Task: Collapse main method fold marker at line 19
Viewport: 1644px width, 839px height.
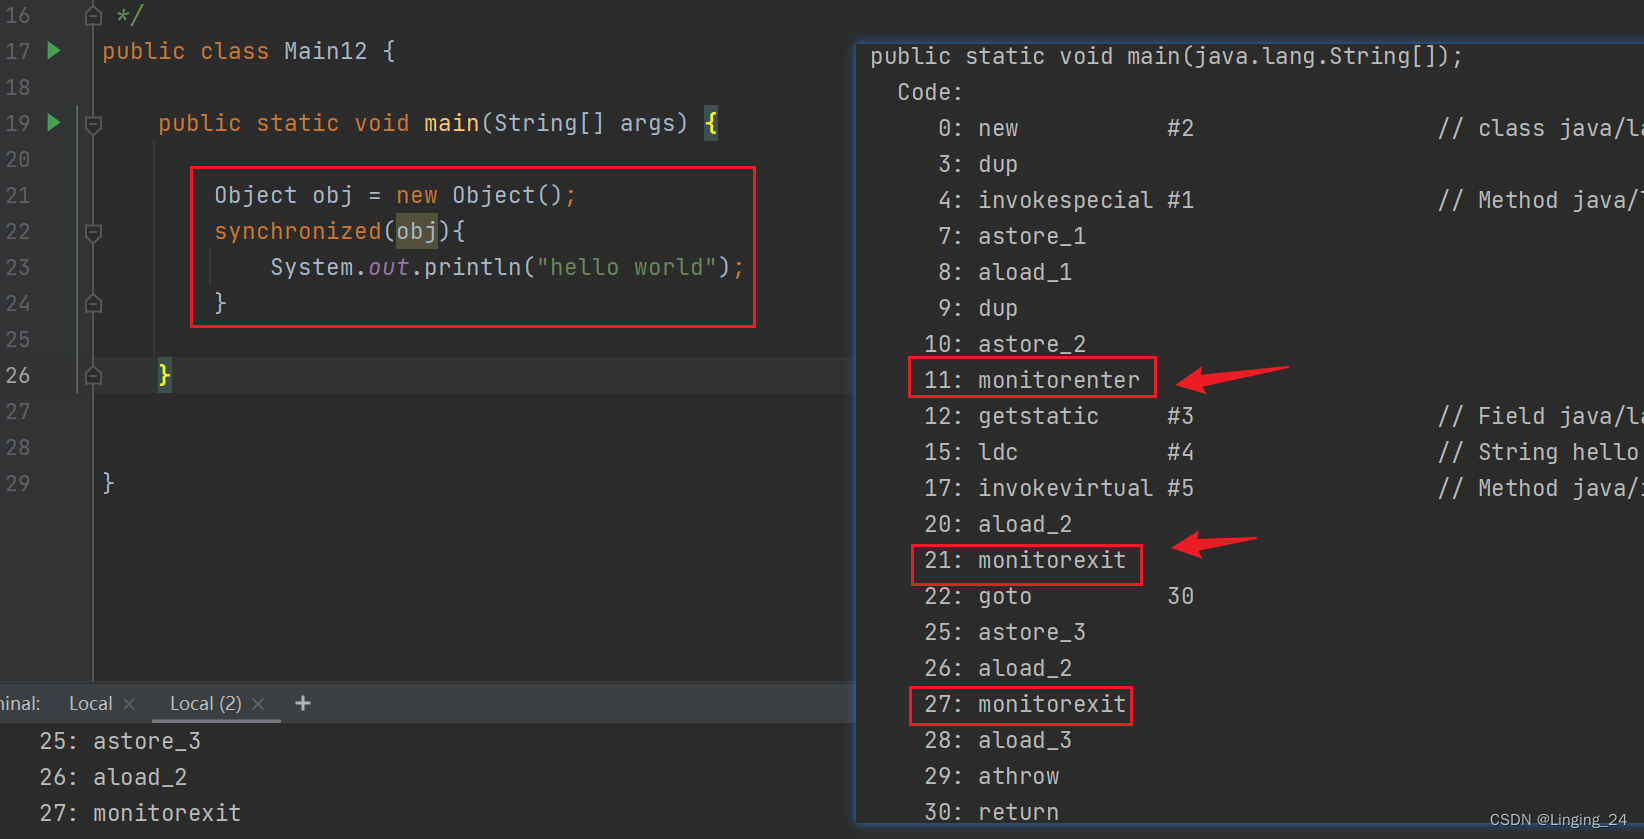Action: 93,124
